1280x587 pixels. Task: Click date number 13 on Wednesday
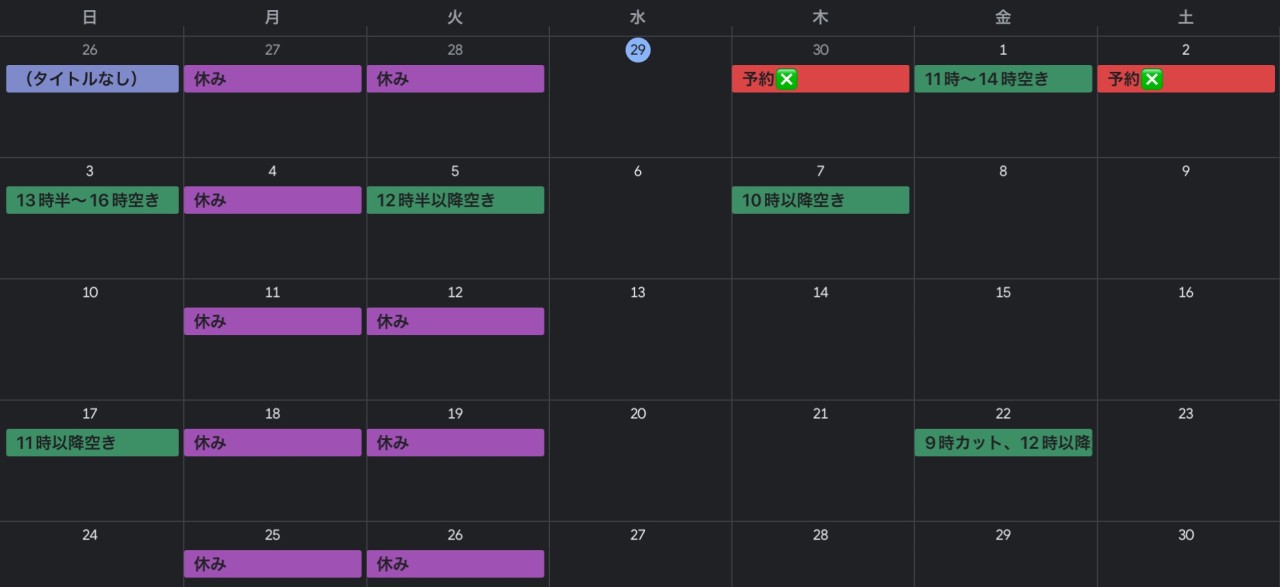point(638,293)
